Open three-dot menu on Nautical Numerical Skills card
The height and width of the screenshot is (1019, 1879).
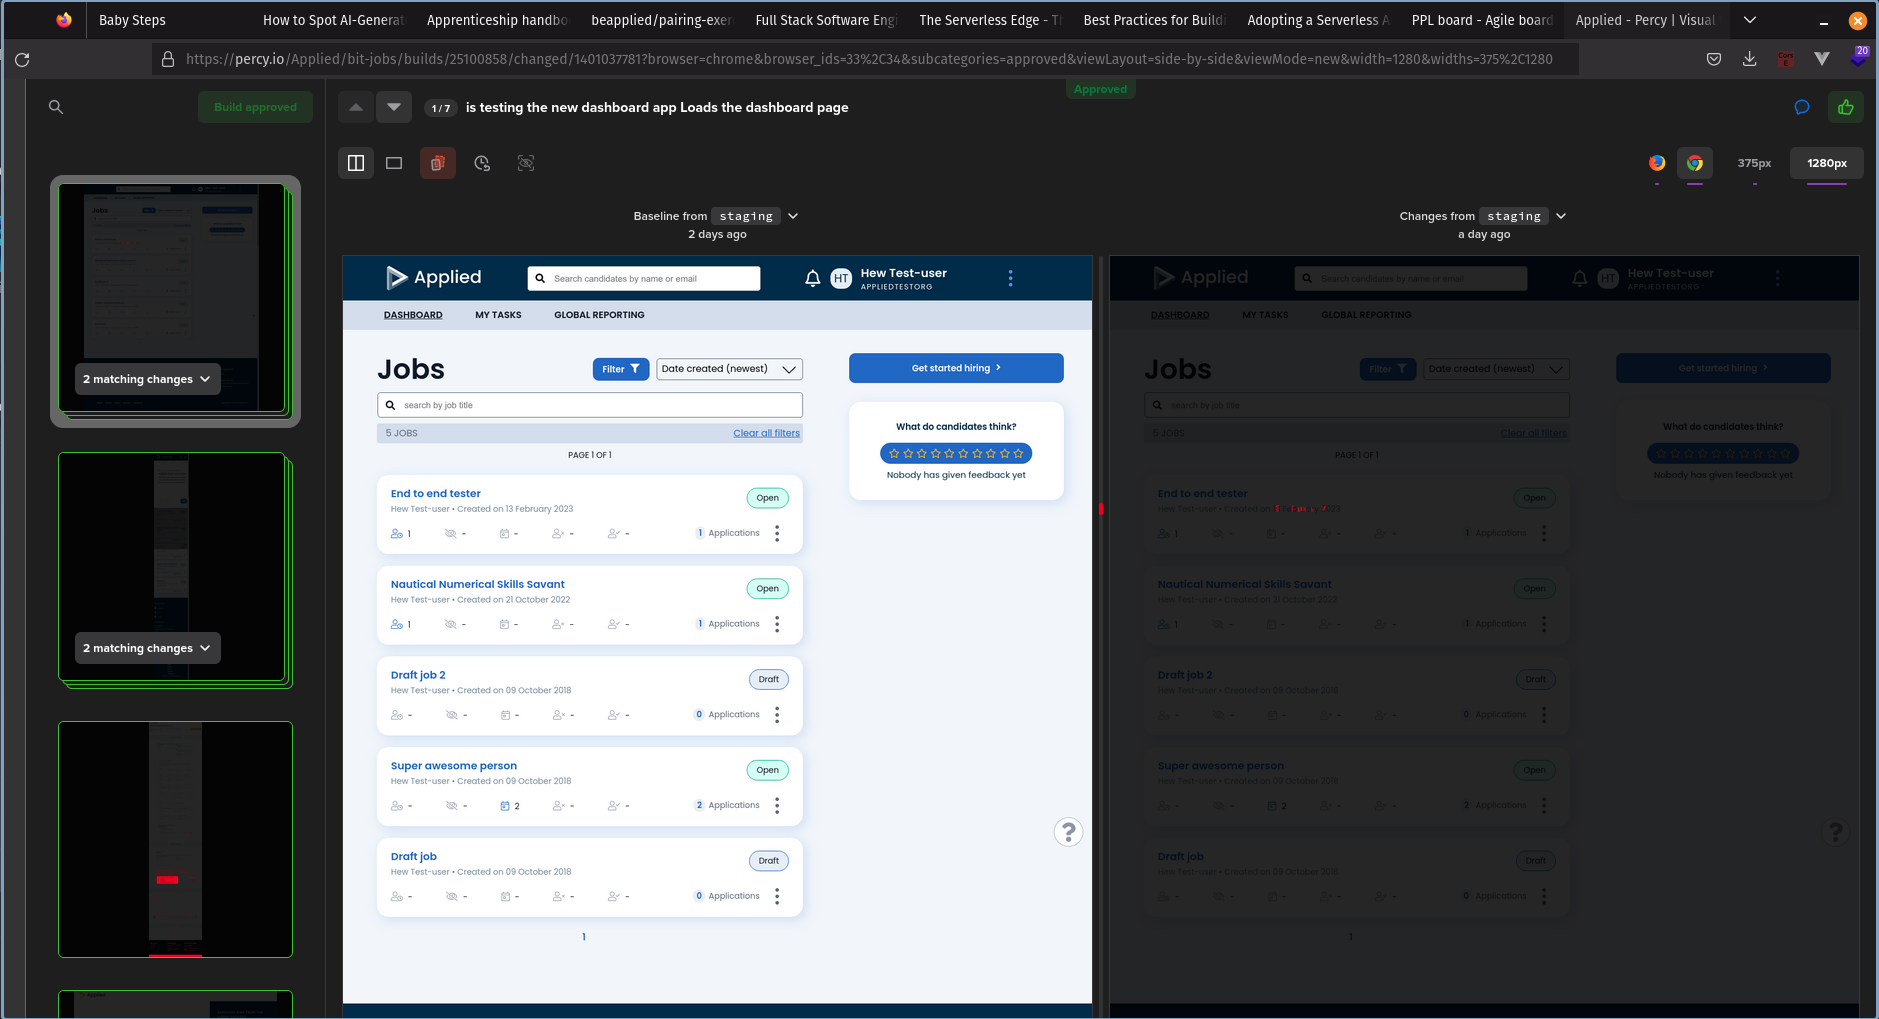(x=777, y=624)
